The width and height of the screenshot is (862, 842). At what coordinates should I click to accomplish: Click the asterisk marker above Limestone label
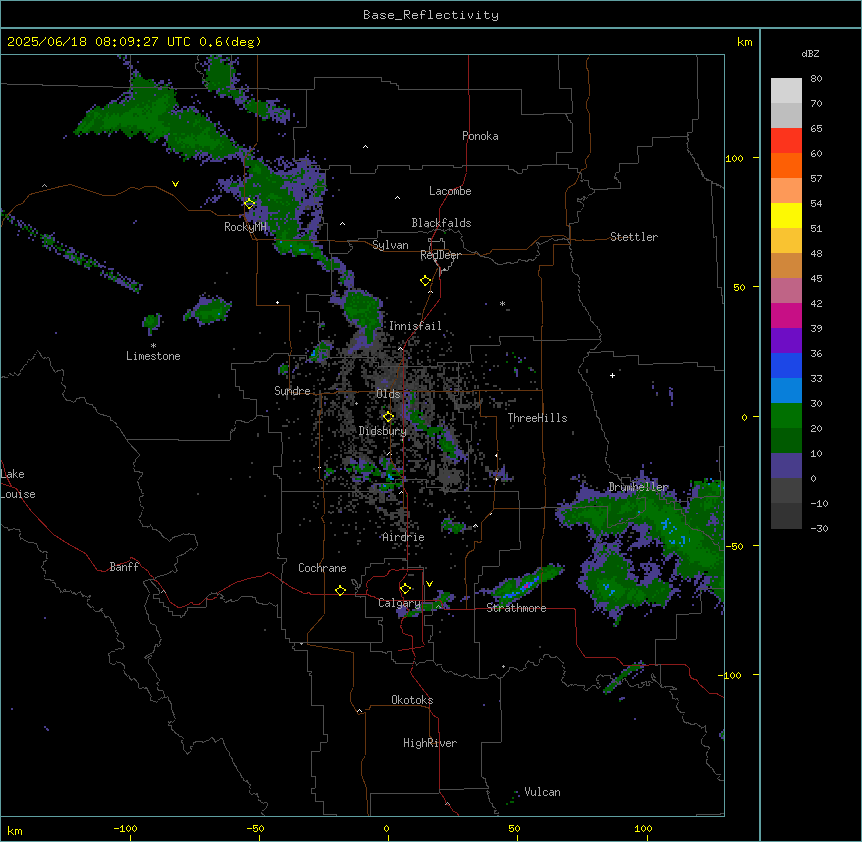click(153, 346)
